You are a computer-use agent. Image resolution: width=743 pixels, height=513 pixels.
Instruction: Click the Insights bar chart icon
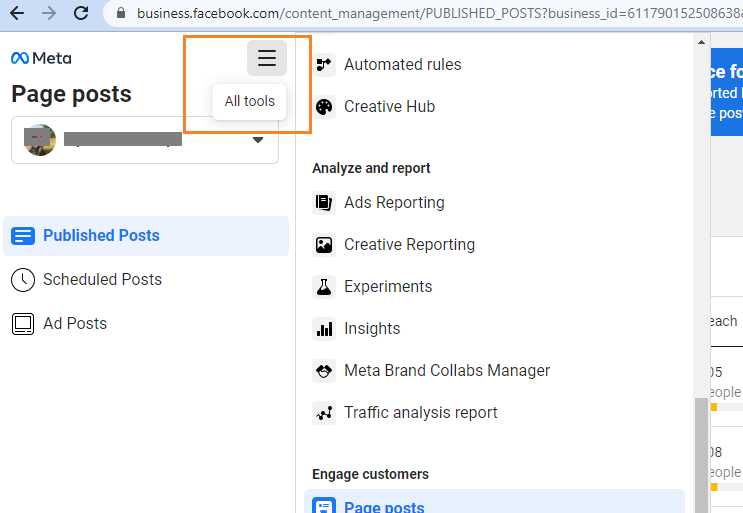coord(324,329)
